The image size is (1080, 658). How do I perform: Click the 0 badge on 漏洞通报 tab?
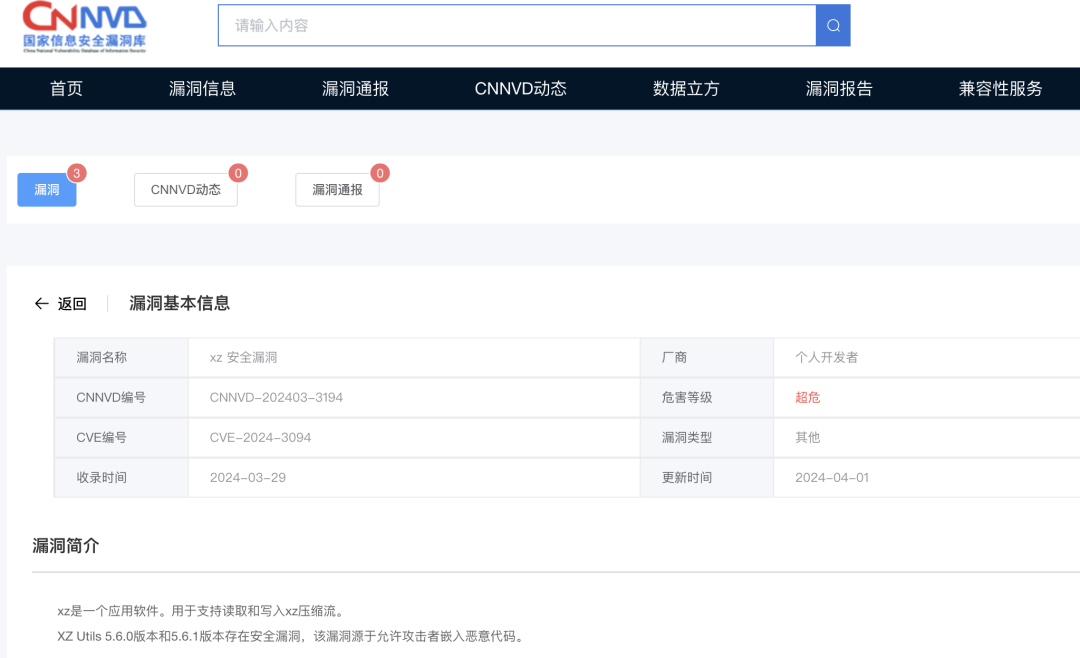tap(380, 173)
